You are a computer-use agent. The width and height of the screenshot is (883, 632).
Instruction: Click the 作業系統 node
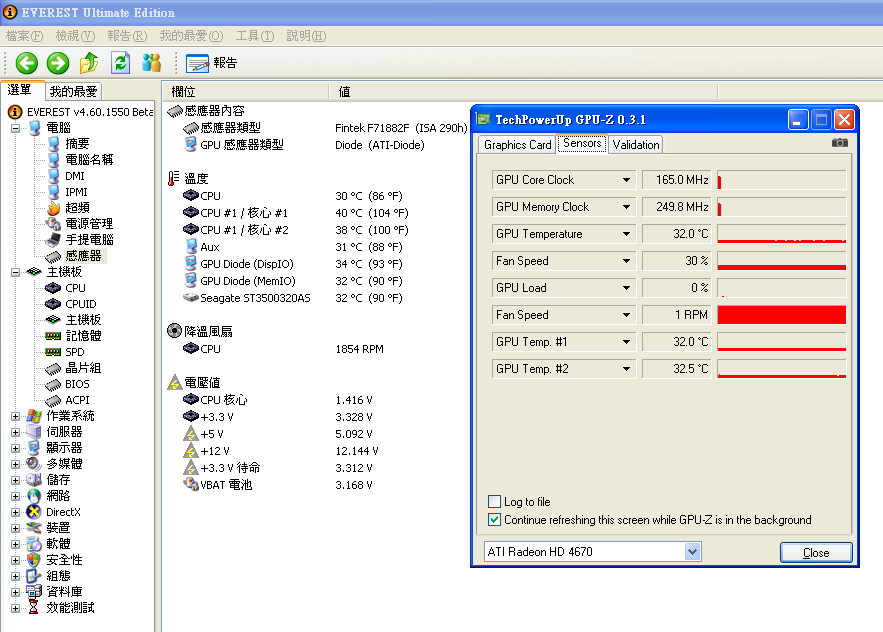70,416
